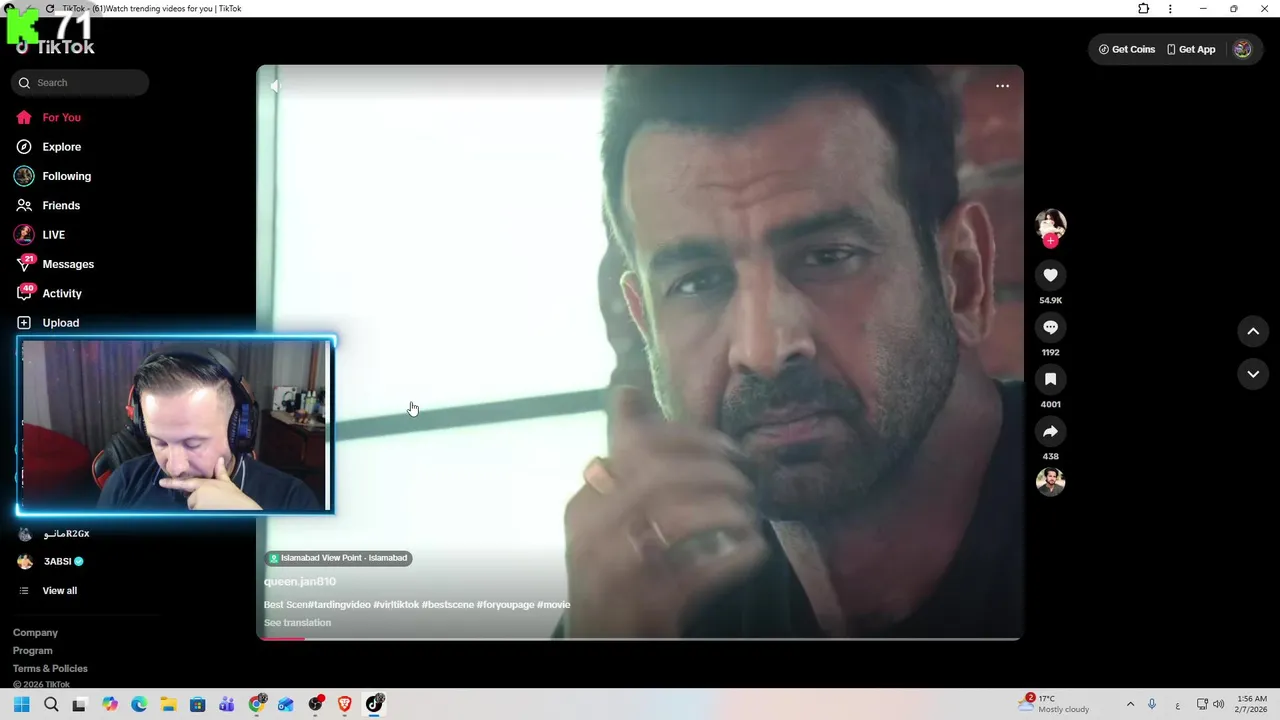Open the browser extensions puzzle icon
1280x720 pixels.
[1144, 9]
